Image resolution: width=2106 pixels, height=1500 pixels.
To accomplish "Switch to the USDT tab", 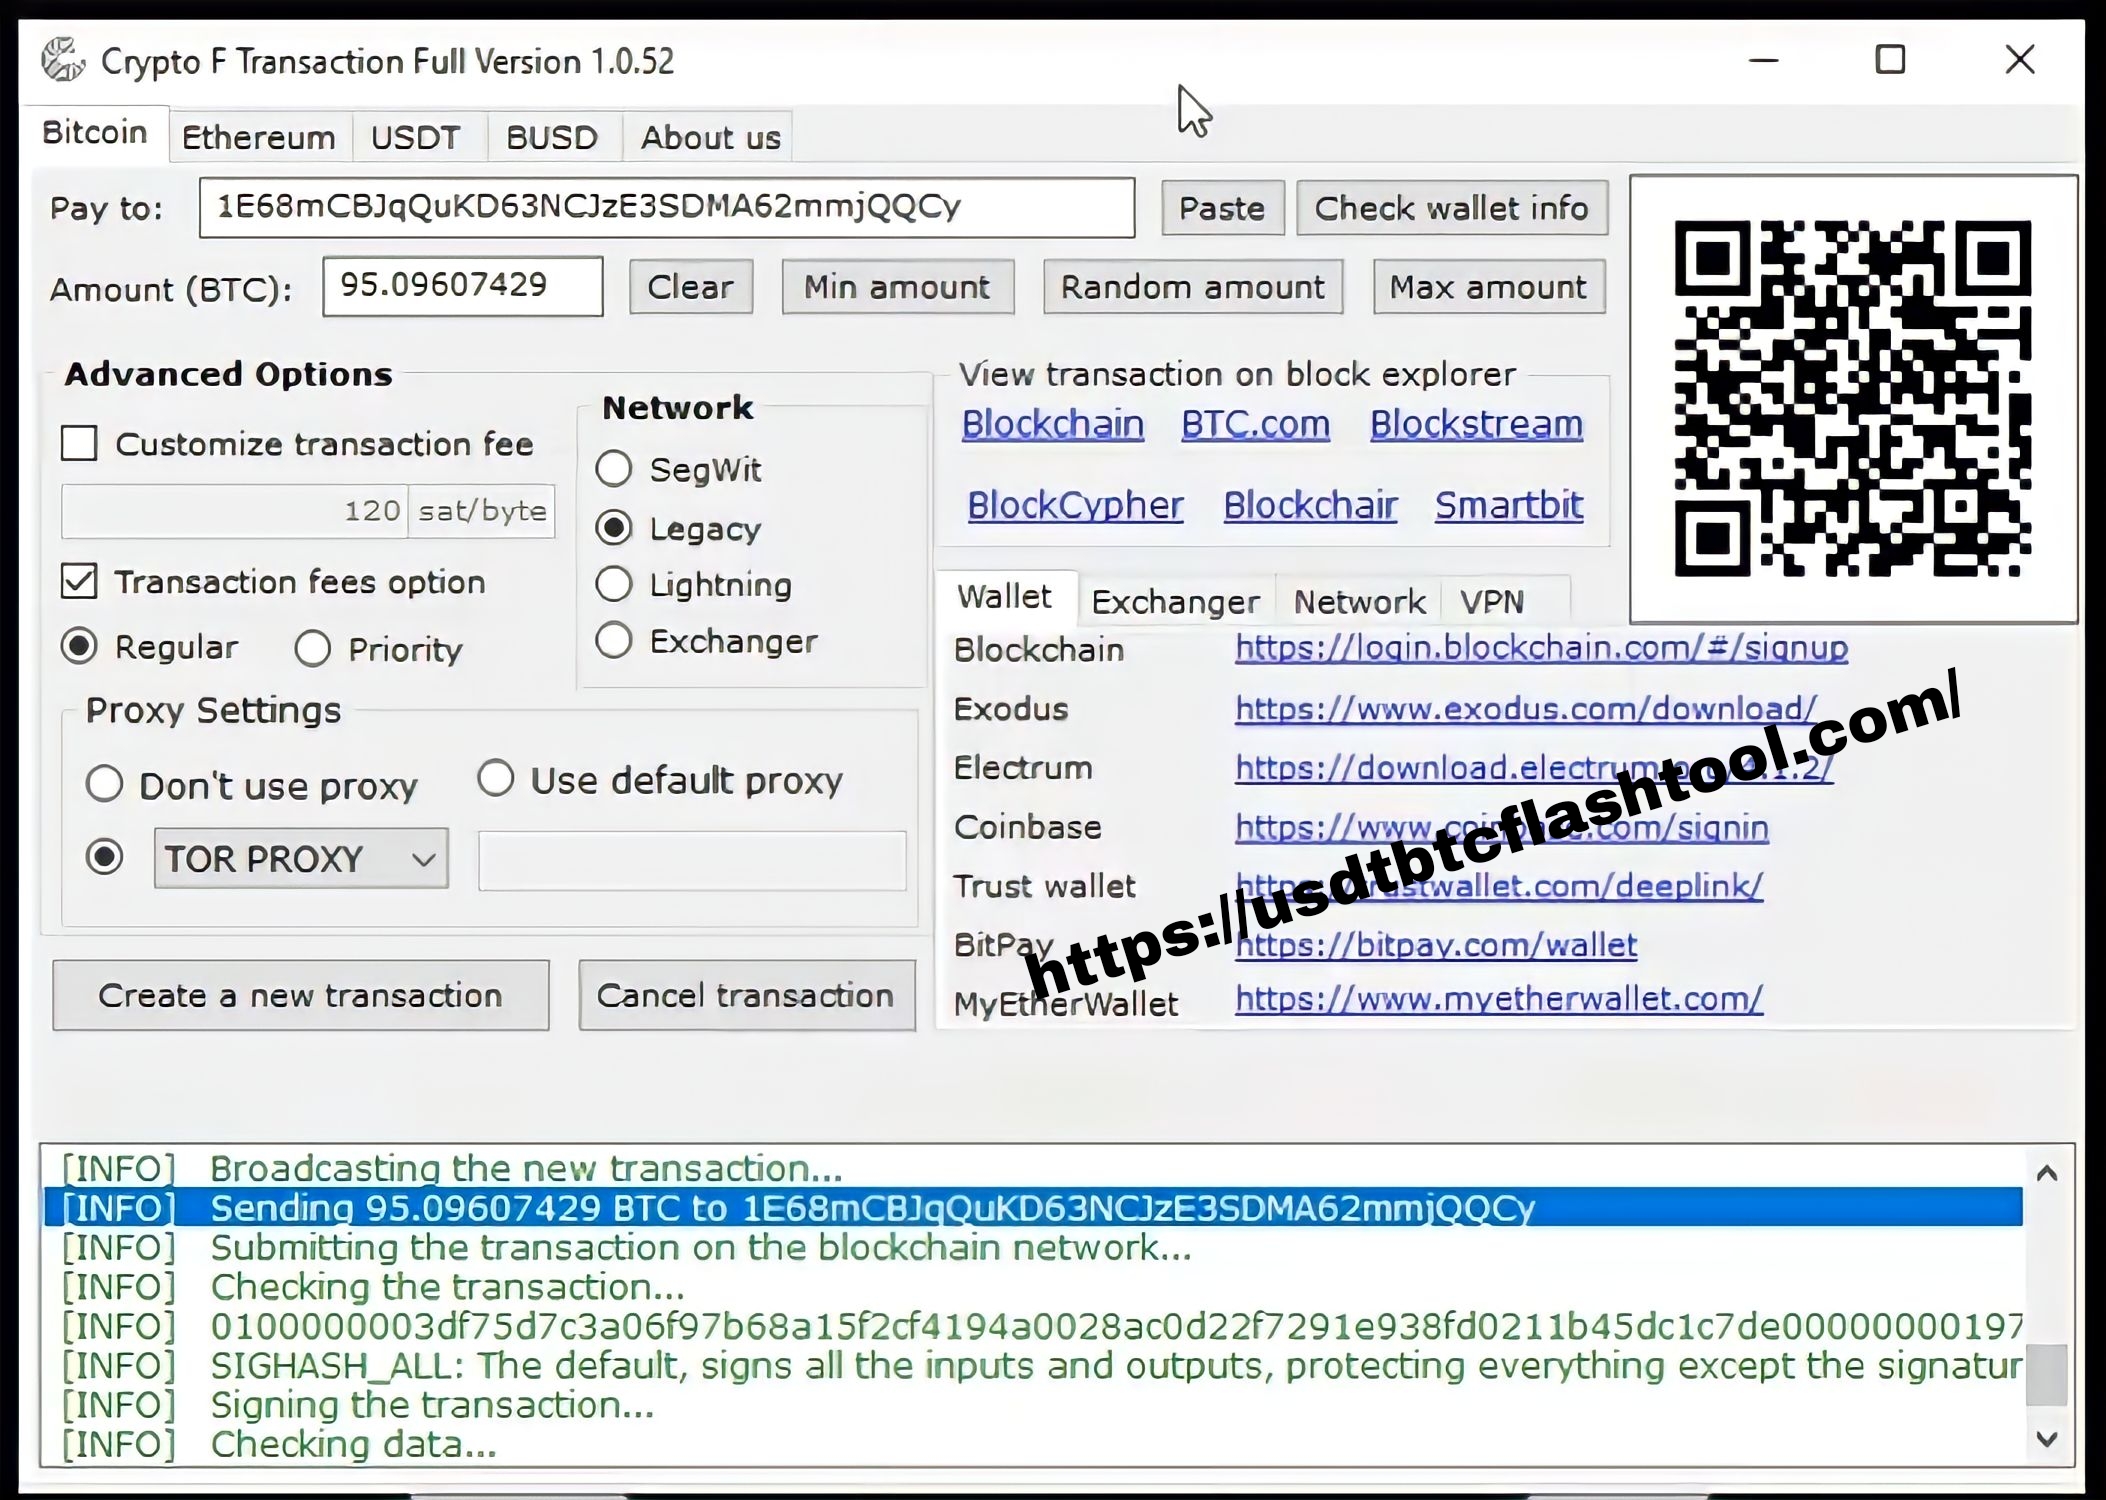I will pos(416,137).
